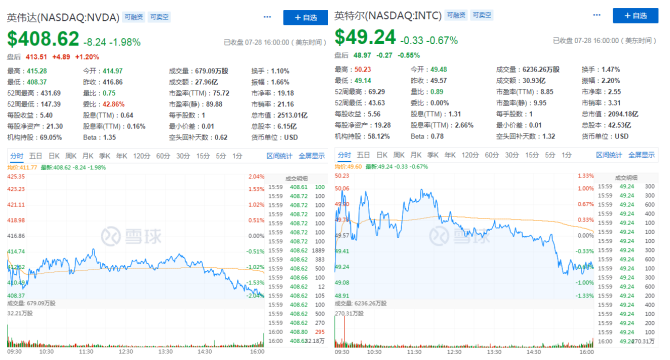Select the 30分 interval for NVDA

pyautogui.click(x=183, y=156)
